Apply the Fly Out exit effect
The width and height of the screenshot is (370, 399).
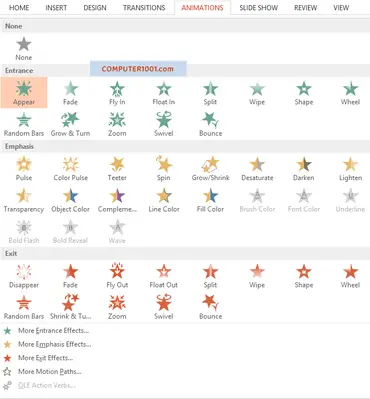pyautogui.click(x=117, y=276)
